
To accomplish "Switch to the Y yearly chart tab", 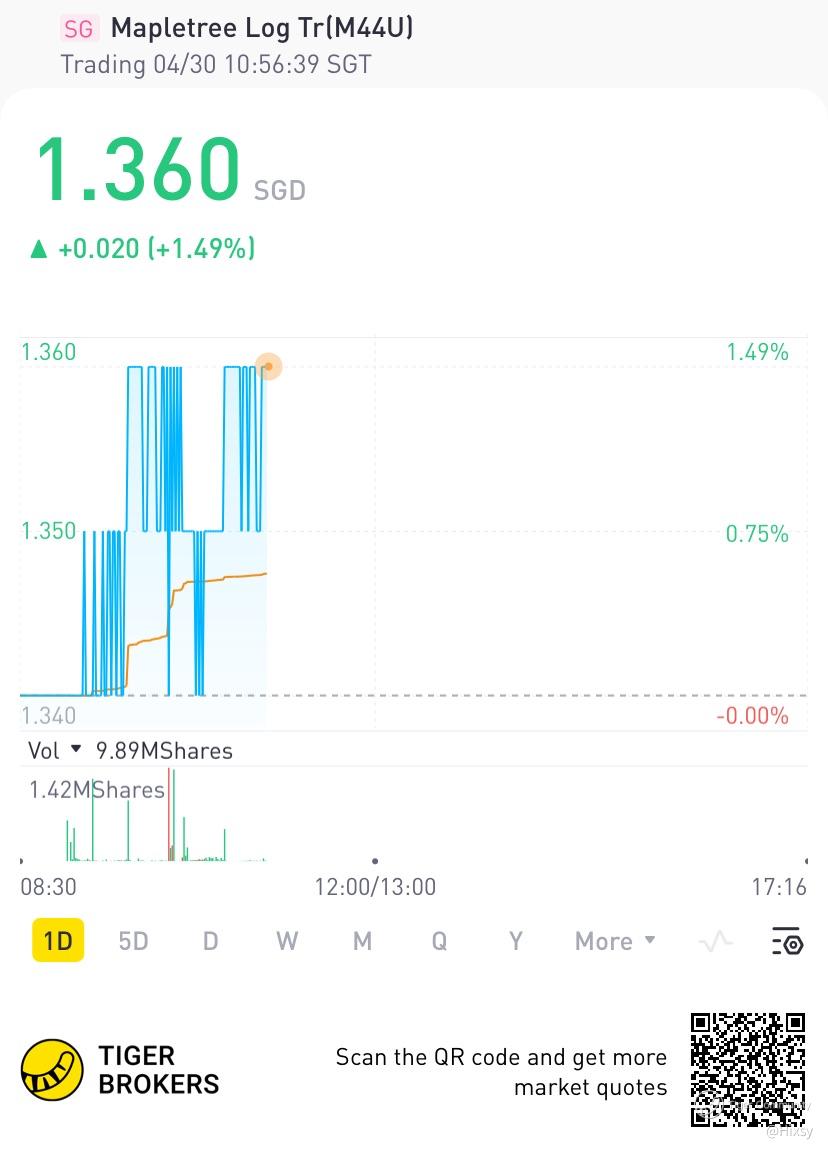I will pos(515,941).
